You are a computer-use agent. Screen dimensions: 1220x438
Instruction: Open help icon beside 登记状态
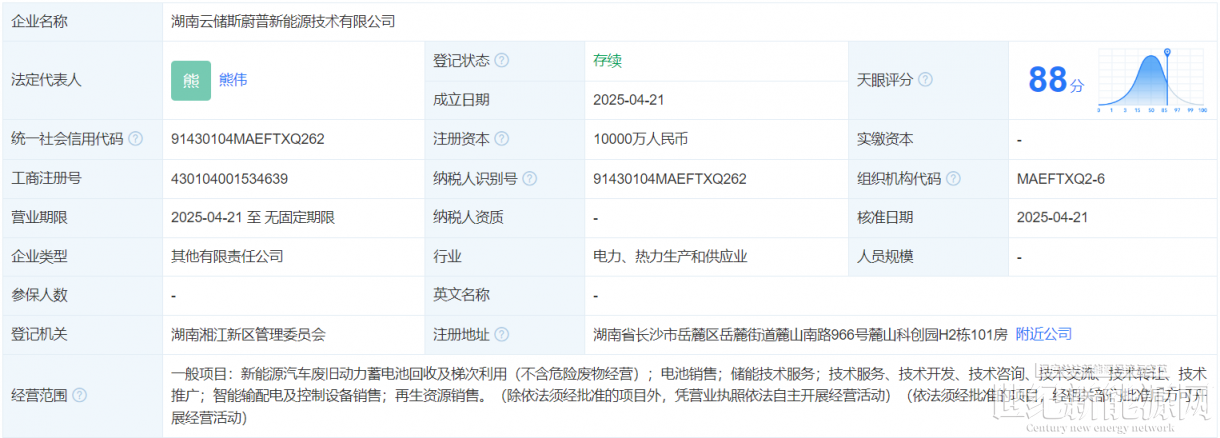coord(502,60)
